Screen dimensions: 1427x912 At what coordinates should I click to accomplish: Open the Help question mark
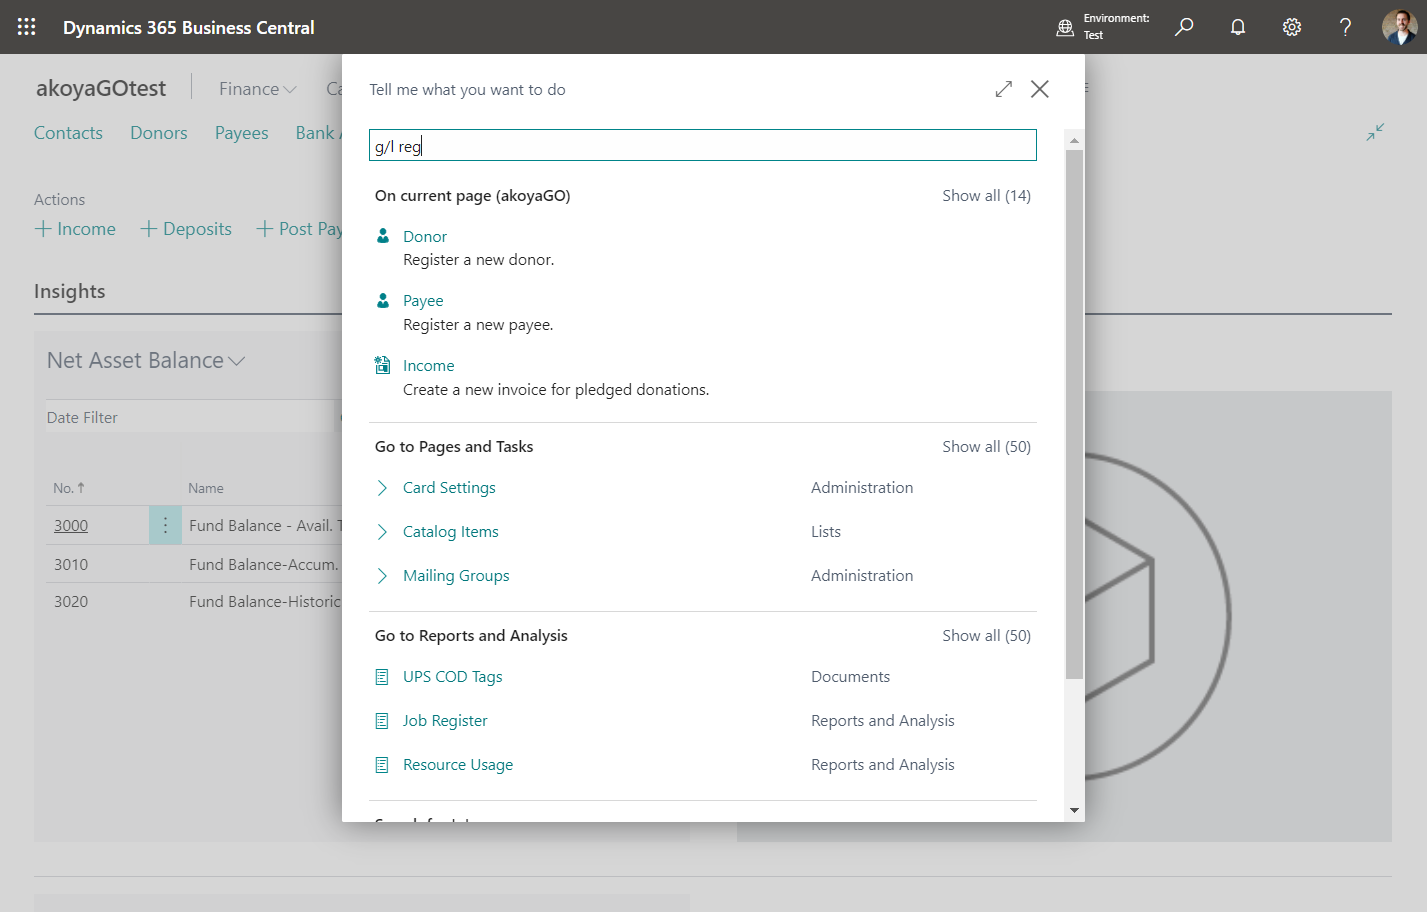click(x=1346, y=27)
